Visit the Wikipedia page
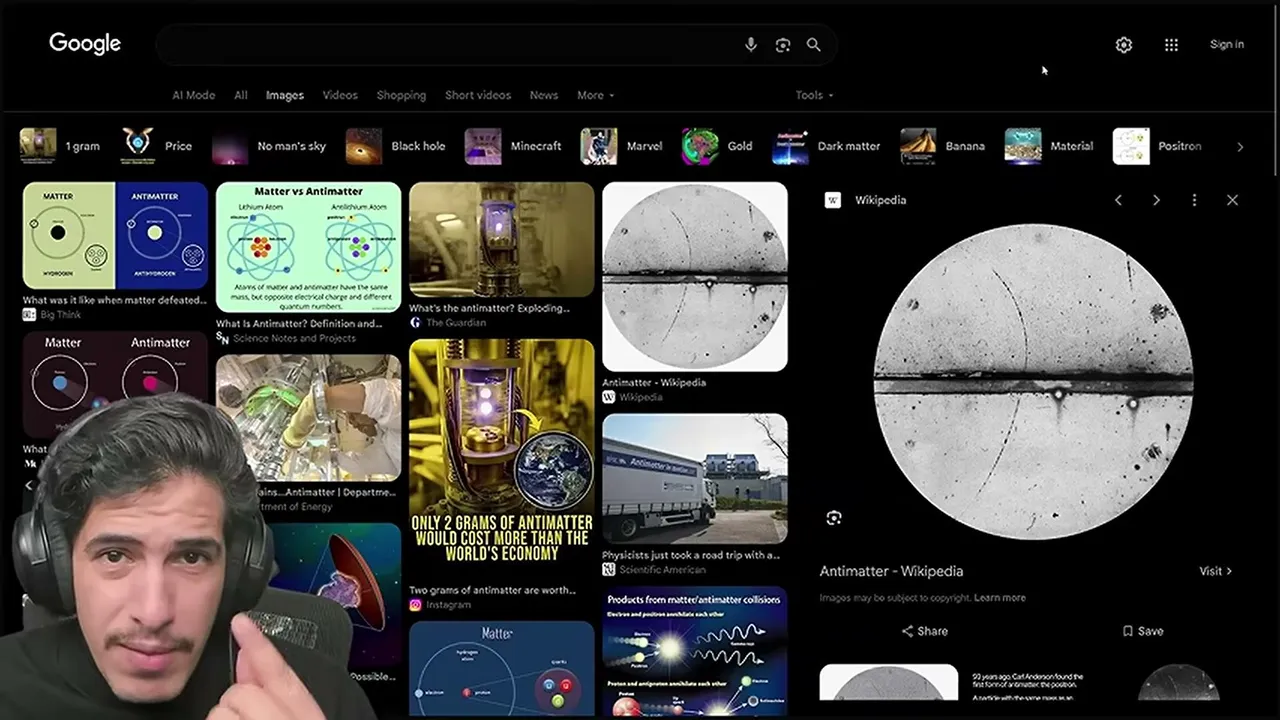1280x720 pixels. tap(1215, 571)
